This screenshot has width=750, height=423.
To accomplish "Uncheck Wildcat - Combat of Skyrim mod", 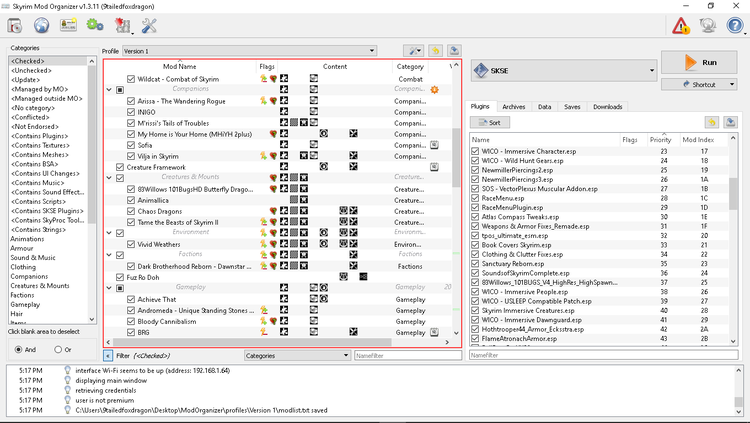I will pyautogui.click(x=131, y=79).
